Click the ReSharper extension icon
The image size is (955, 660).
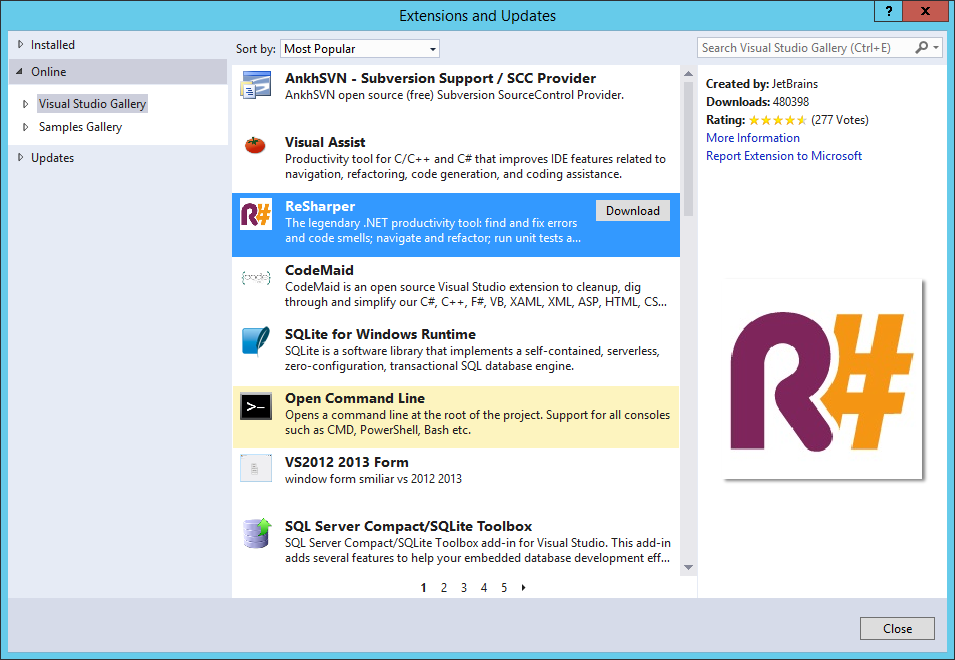point(255,215)
